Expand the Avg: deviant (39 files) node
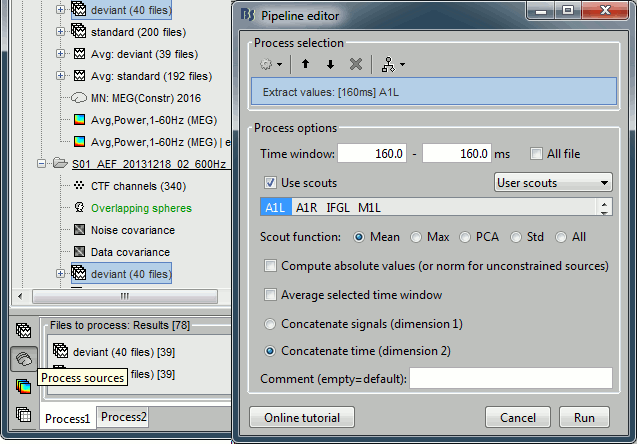 click(x=61, y=53)
